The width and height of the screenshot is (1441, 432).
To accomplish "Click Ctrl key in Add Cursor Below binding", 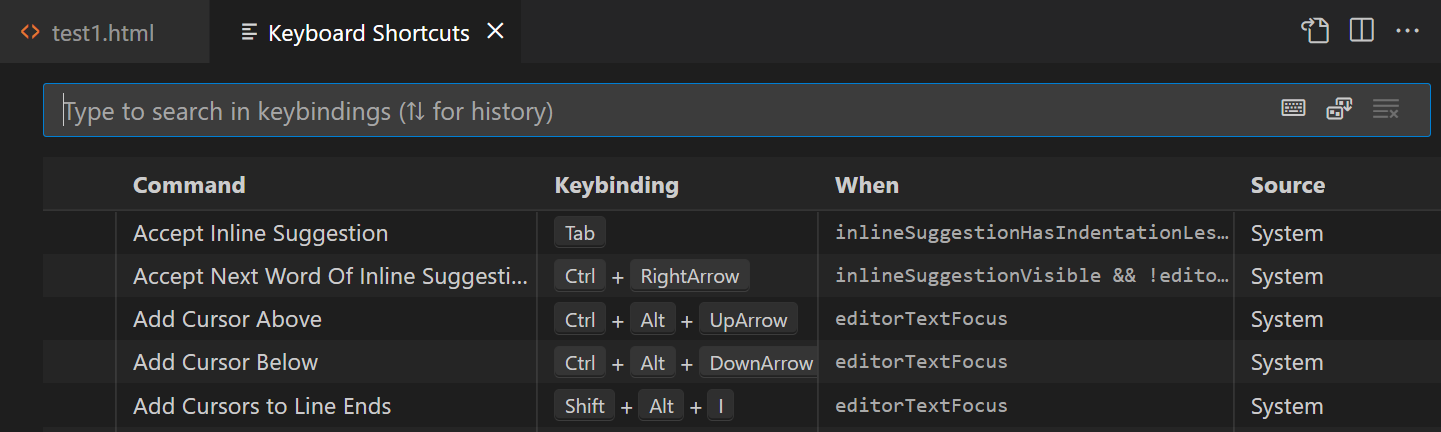I will coord(580,363).
